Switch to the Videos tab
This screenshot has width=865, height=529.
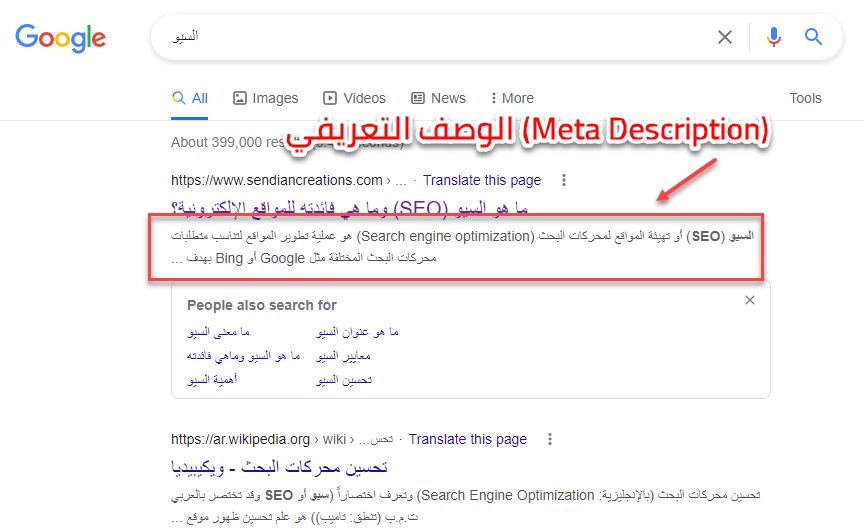click(354, 98)
